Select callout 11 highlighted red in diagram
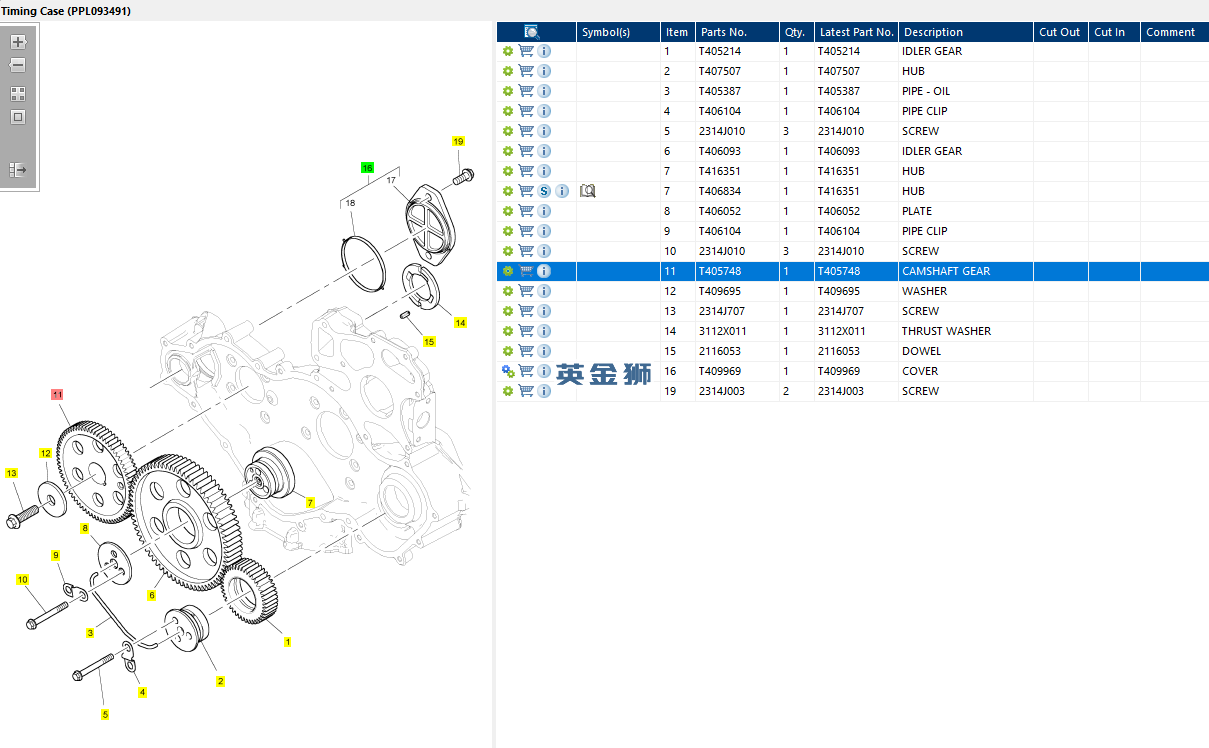This screenshot has height=748, width=1209. pos(57,395)
